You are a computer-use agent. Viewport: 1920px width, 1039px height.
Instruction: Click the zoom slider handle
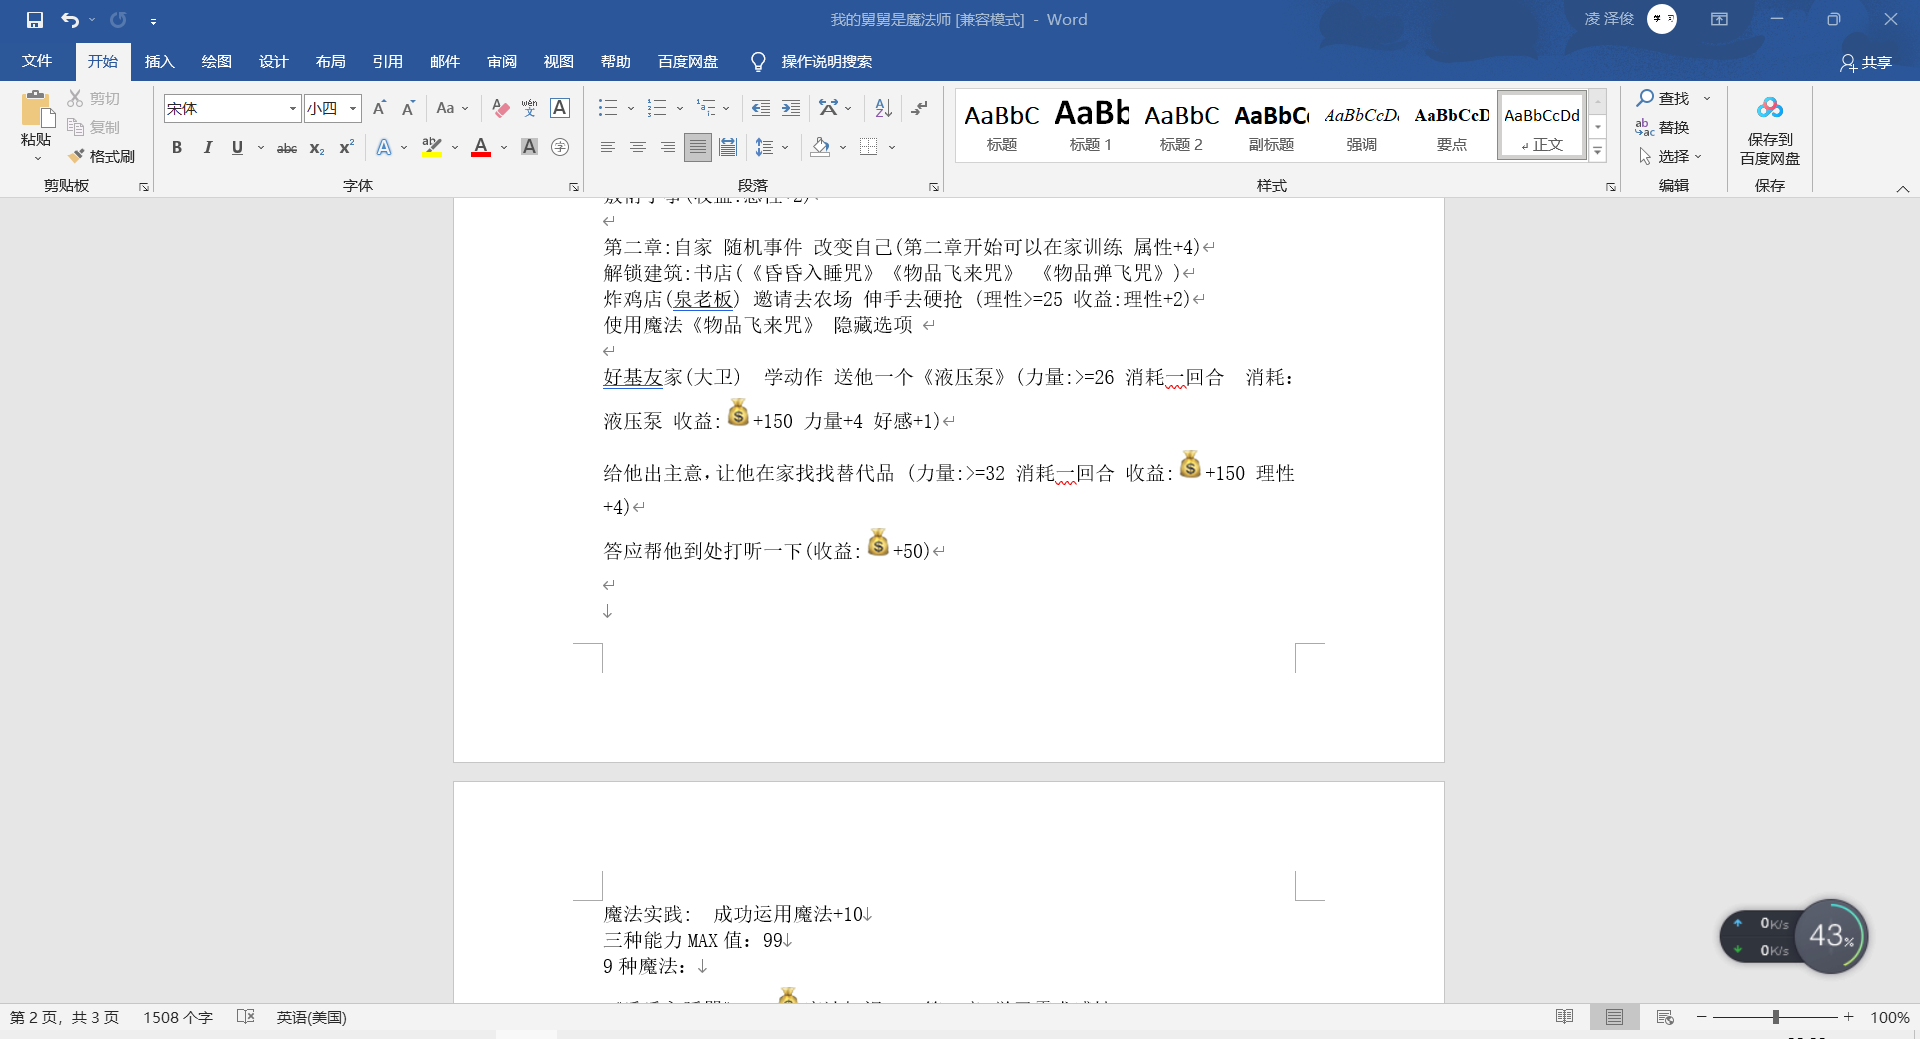[1776, 1017]
